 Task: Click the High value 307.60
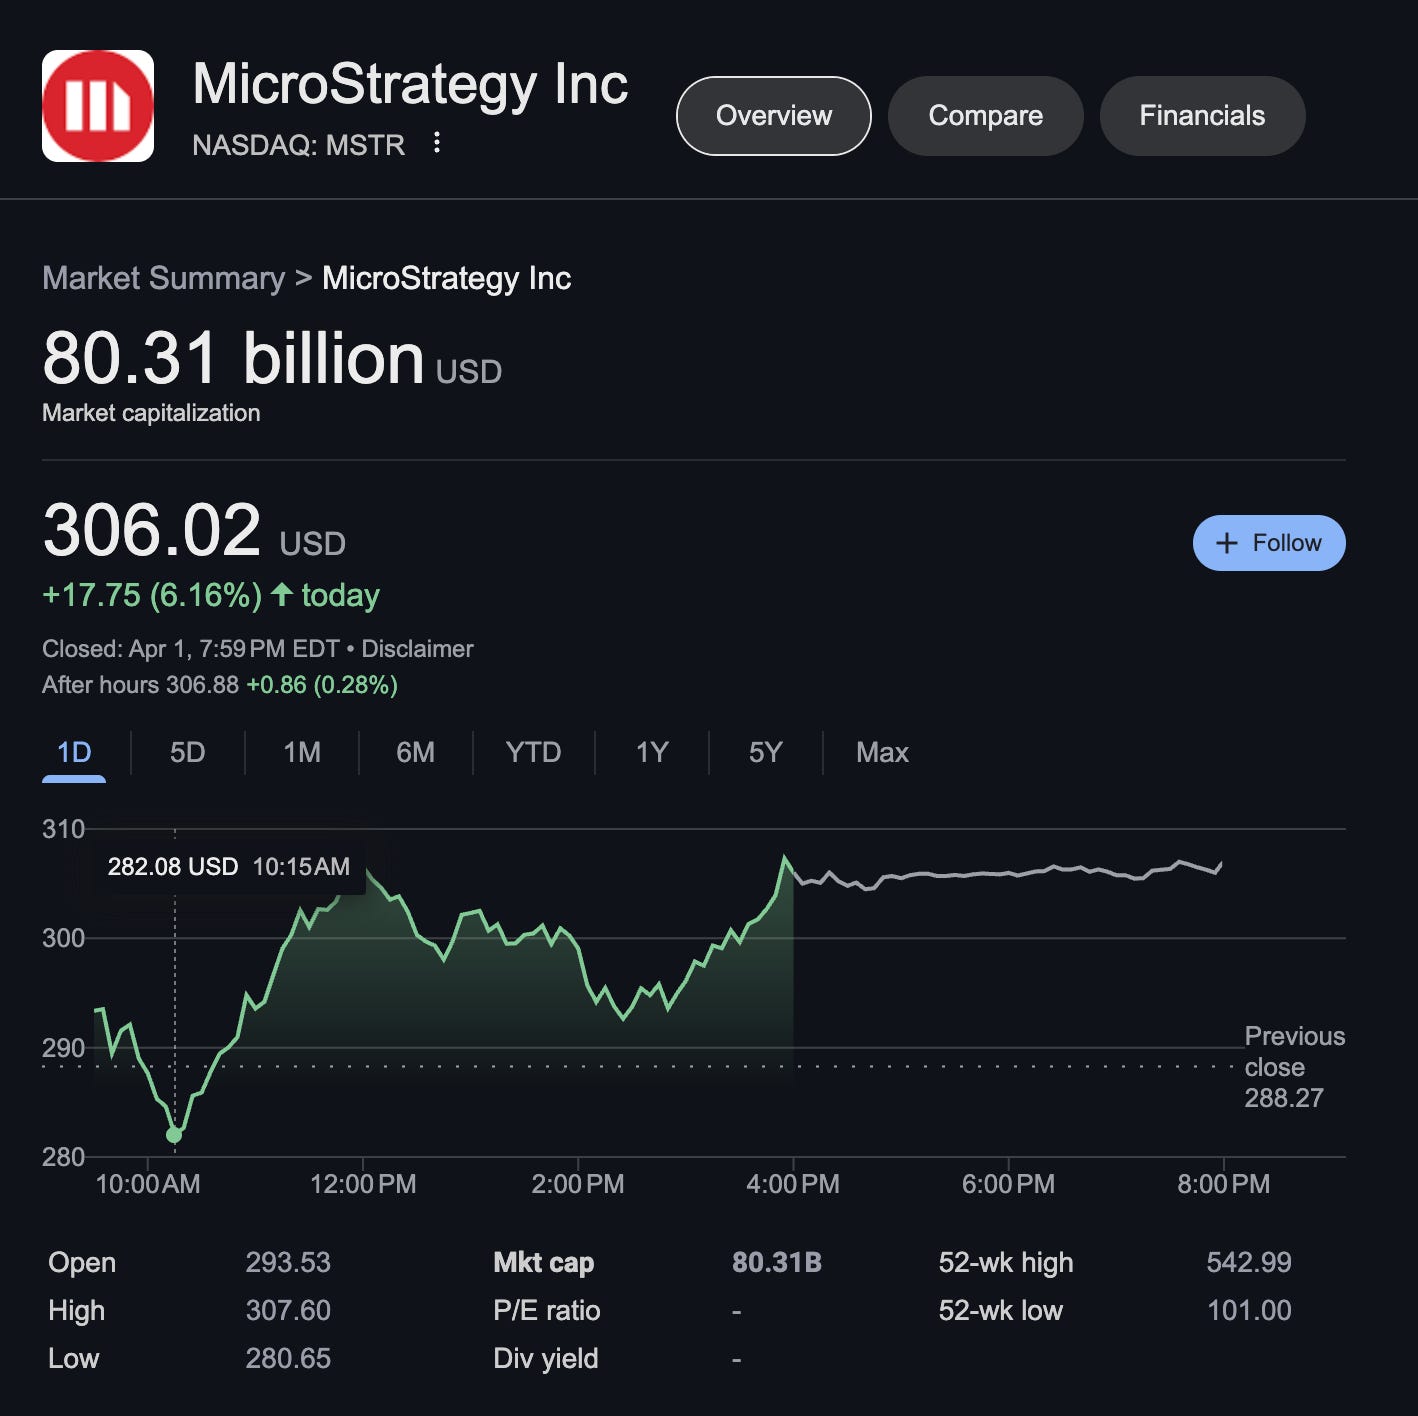288,1311
